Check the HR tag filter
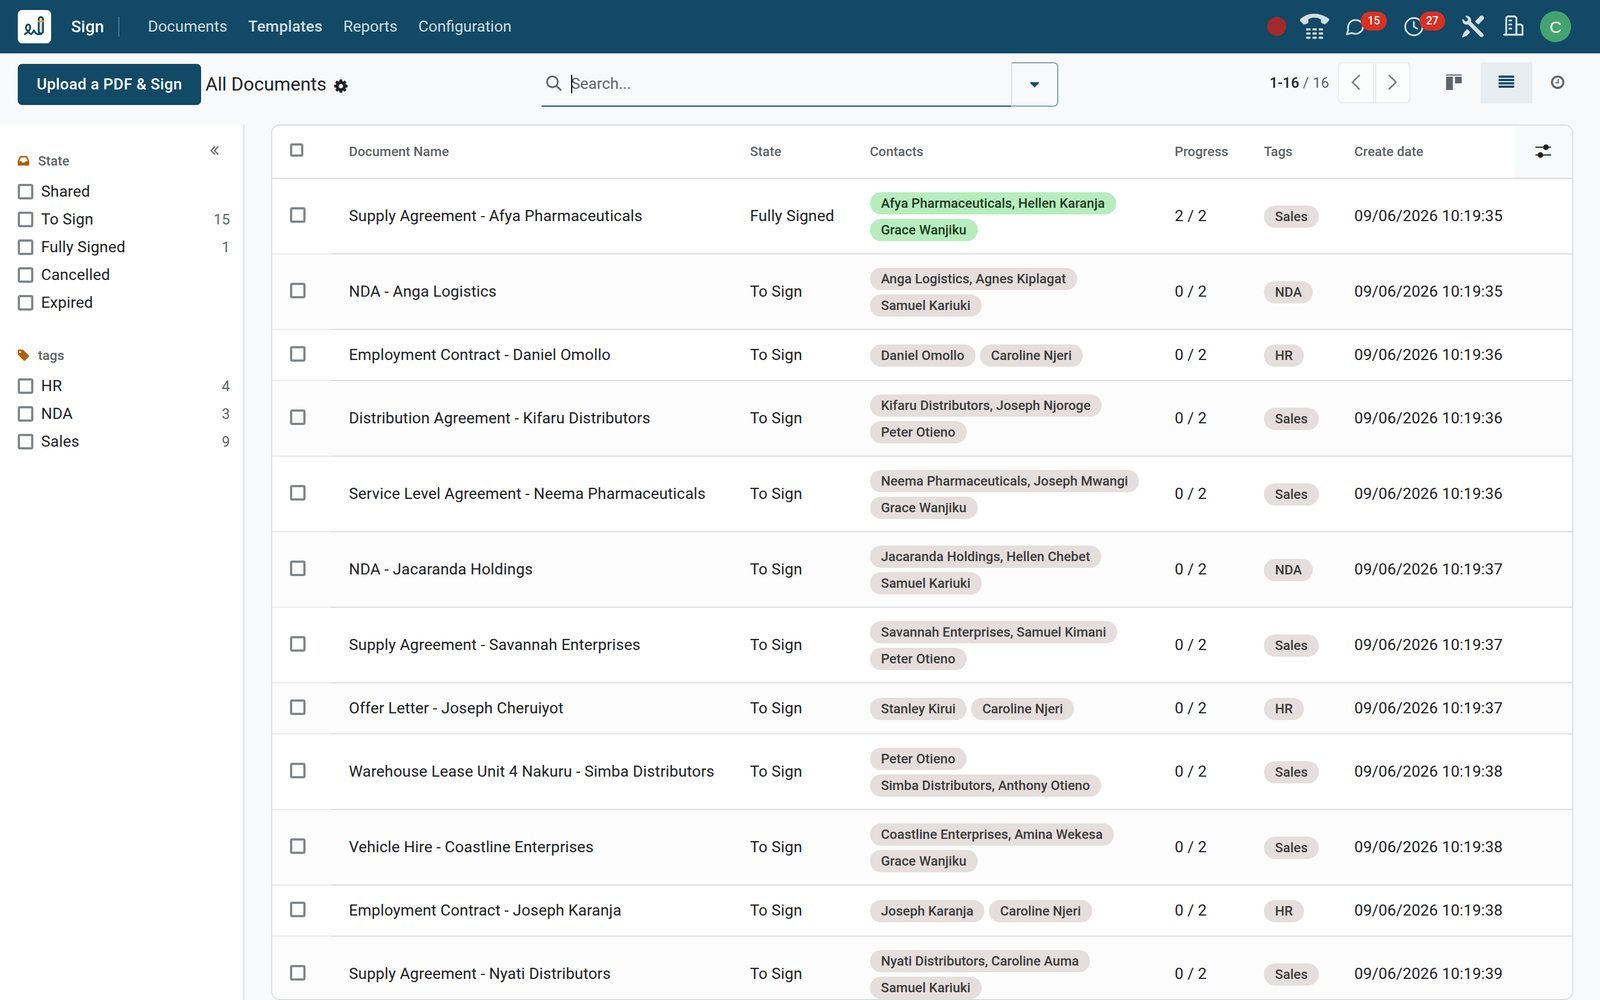 [26, 386]
